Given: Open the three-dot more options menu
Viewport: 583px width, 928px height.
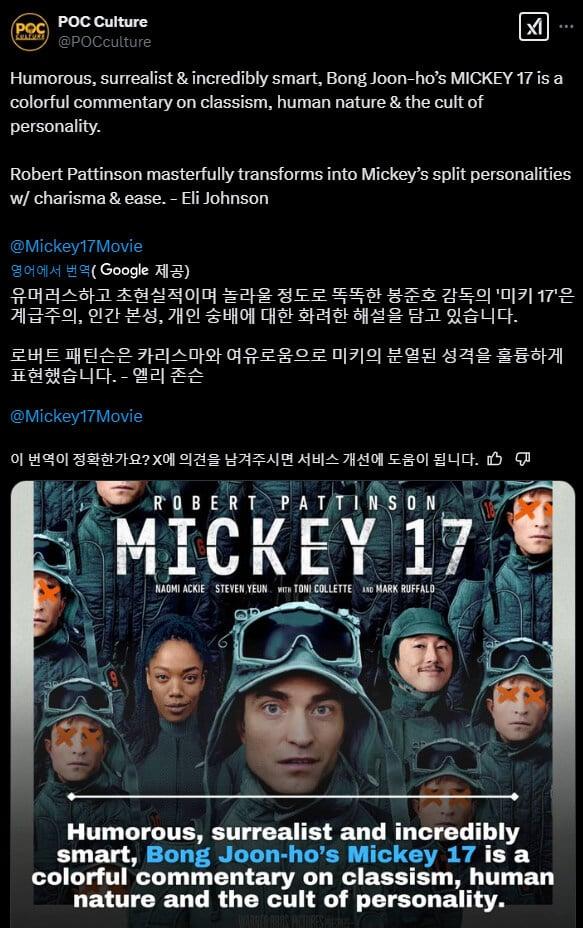Looking at the screenshot, I should [566, 27].
